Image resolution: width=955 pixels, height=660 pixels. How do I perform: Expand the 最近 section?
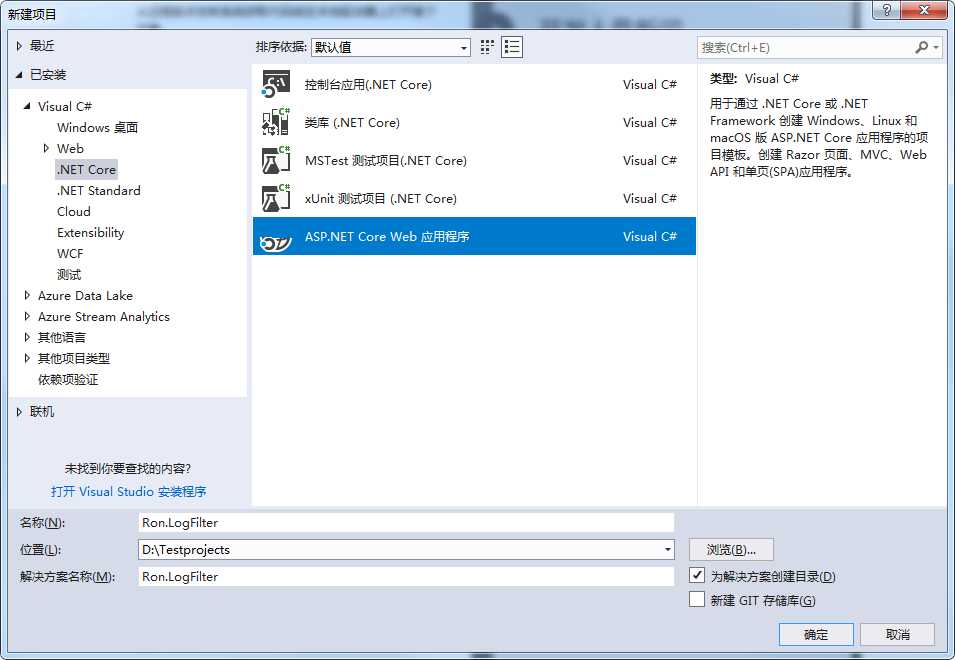19,46
